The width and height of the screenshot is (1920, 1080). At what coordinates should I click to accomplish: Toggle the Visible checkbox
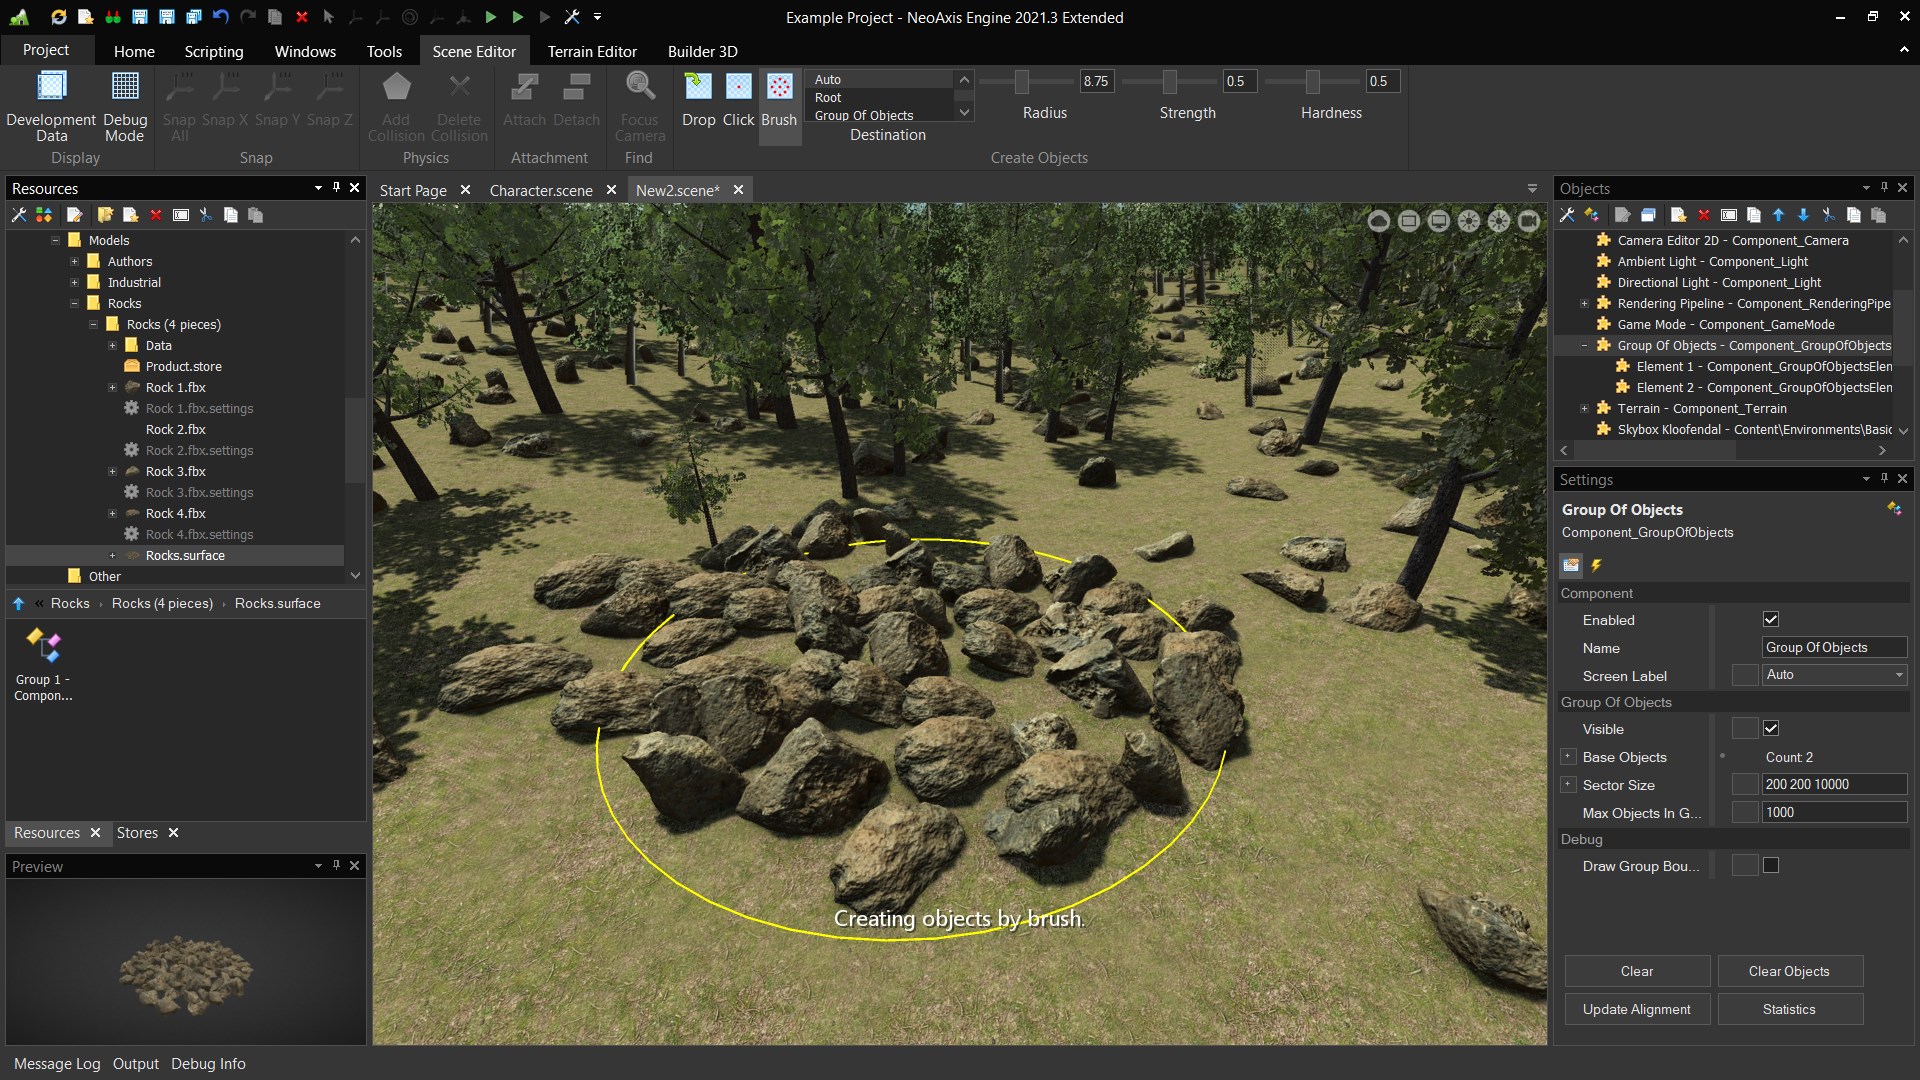click(1771, 729)
